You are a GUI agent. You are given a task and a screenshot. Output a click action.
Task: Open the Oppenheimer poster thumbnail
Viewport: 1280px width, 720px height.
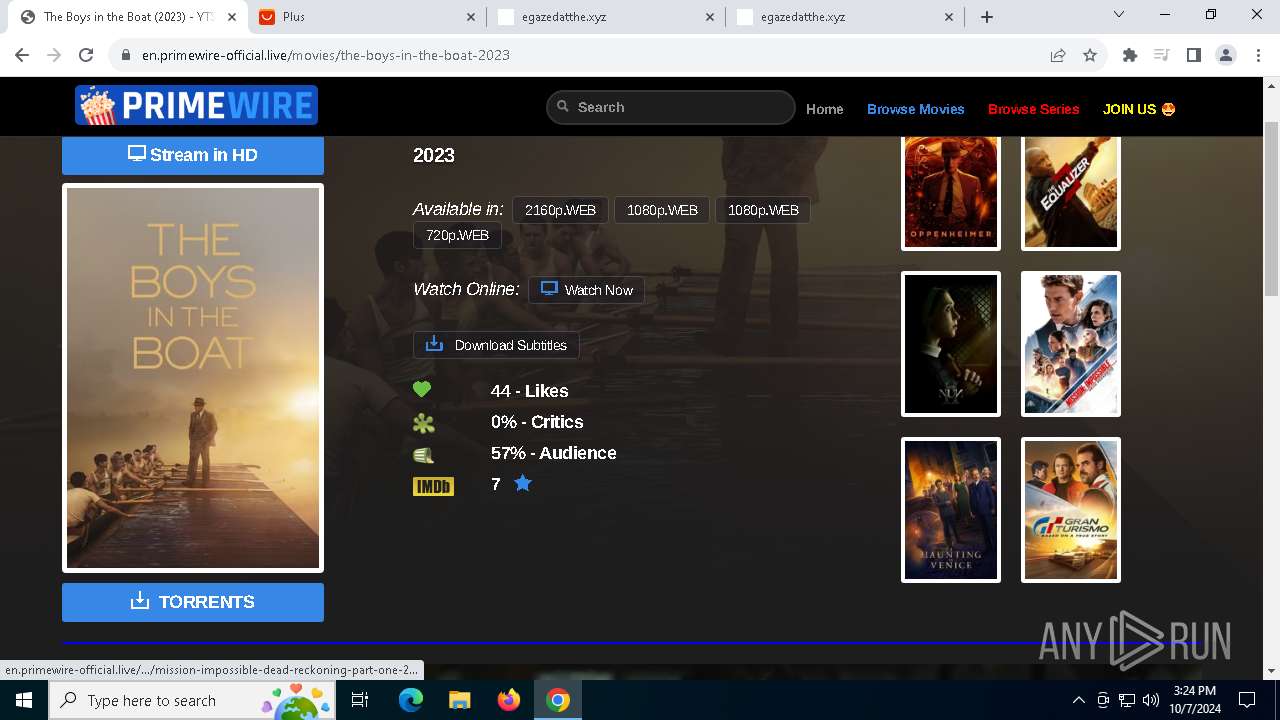point(951,192)
